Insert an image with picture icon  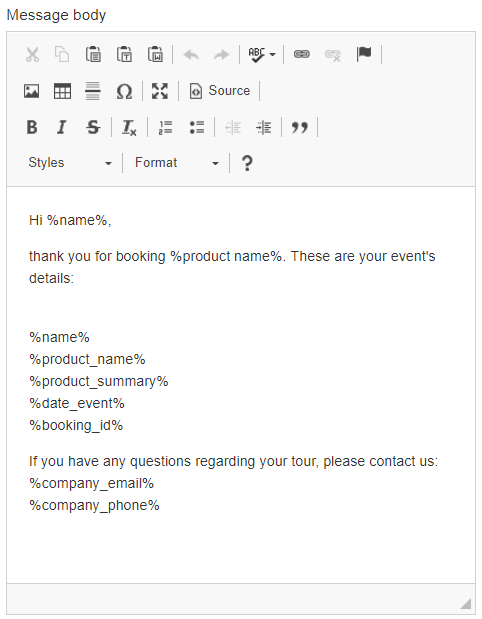pyautogui.click(x=32, y=91)
